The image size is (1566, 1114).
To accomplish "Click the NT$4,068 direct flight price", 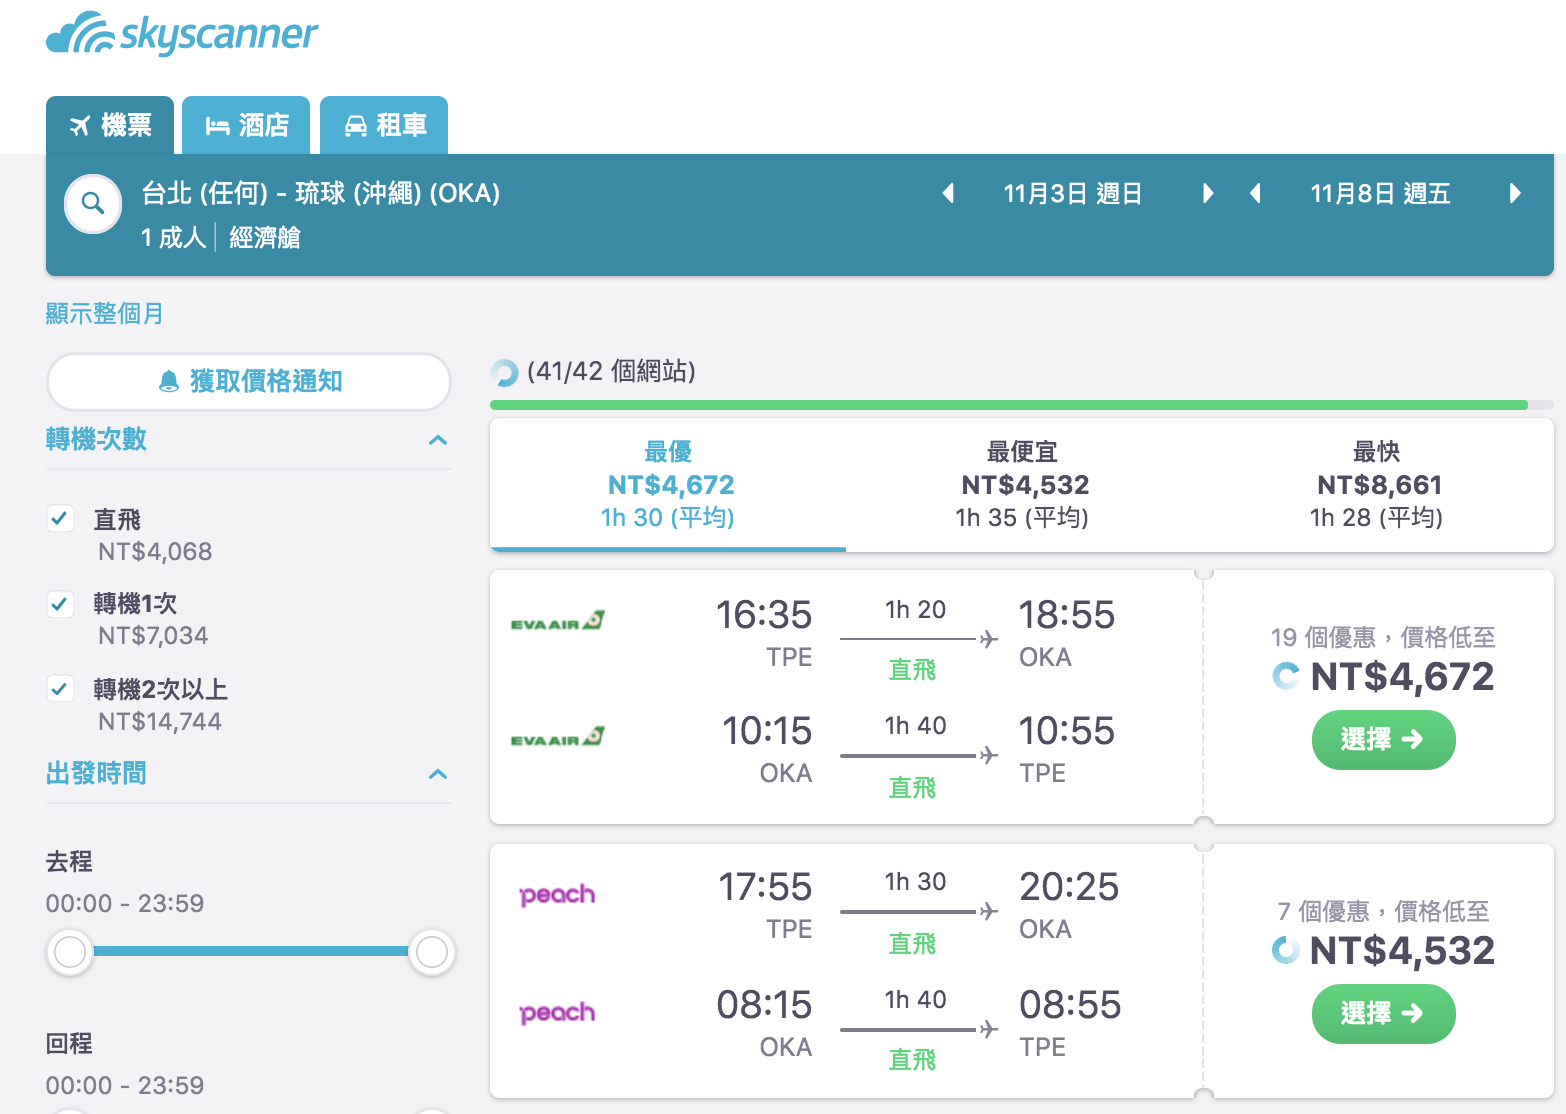I will [155, 552].
